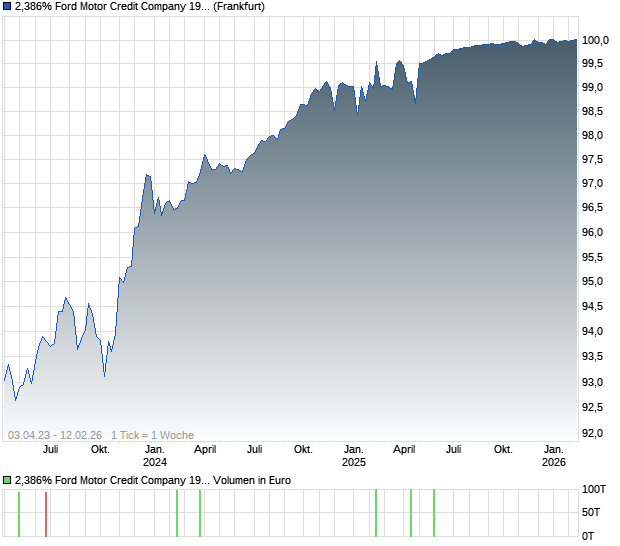Viewport: 620px width, 546px height.
Task: Click the date range '03.04.23 - 12.02.26'
Action: click(x=55, y=435)
